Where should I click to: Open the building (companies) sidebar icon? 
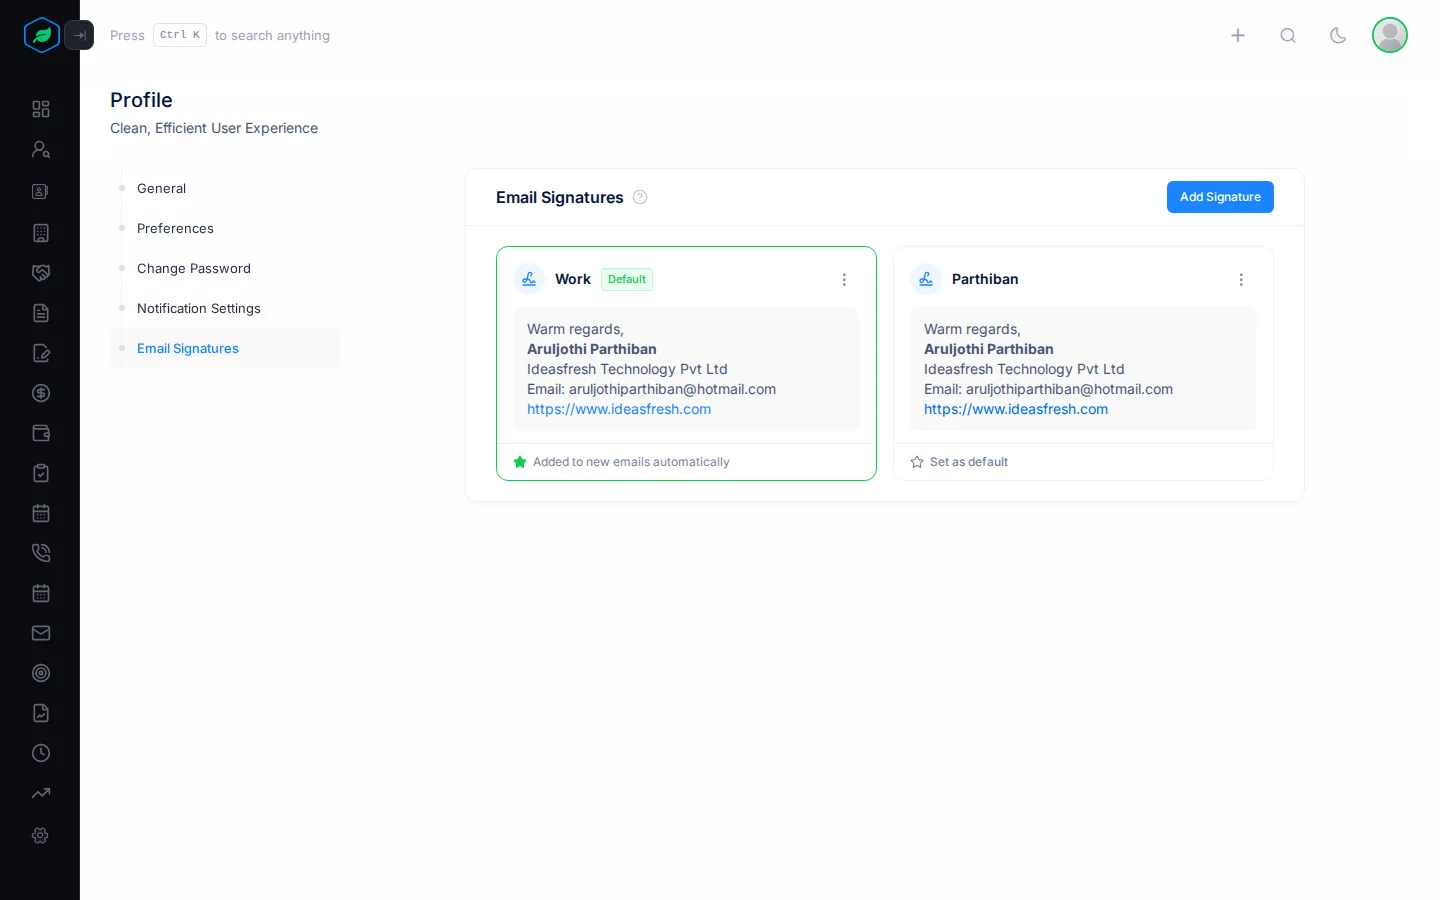pos(41,233)
